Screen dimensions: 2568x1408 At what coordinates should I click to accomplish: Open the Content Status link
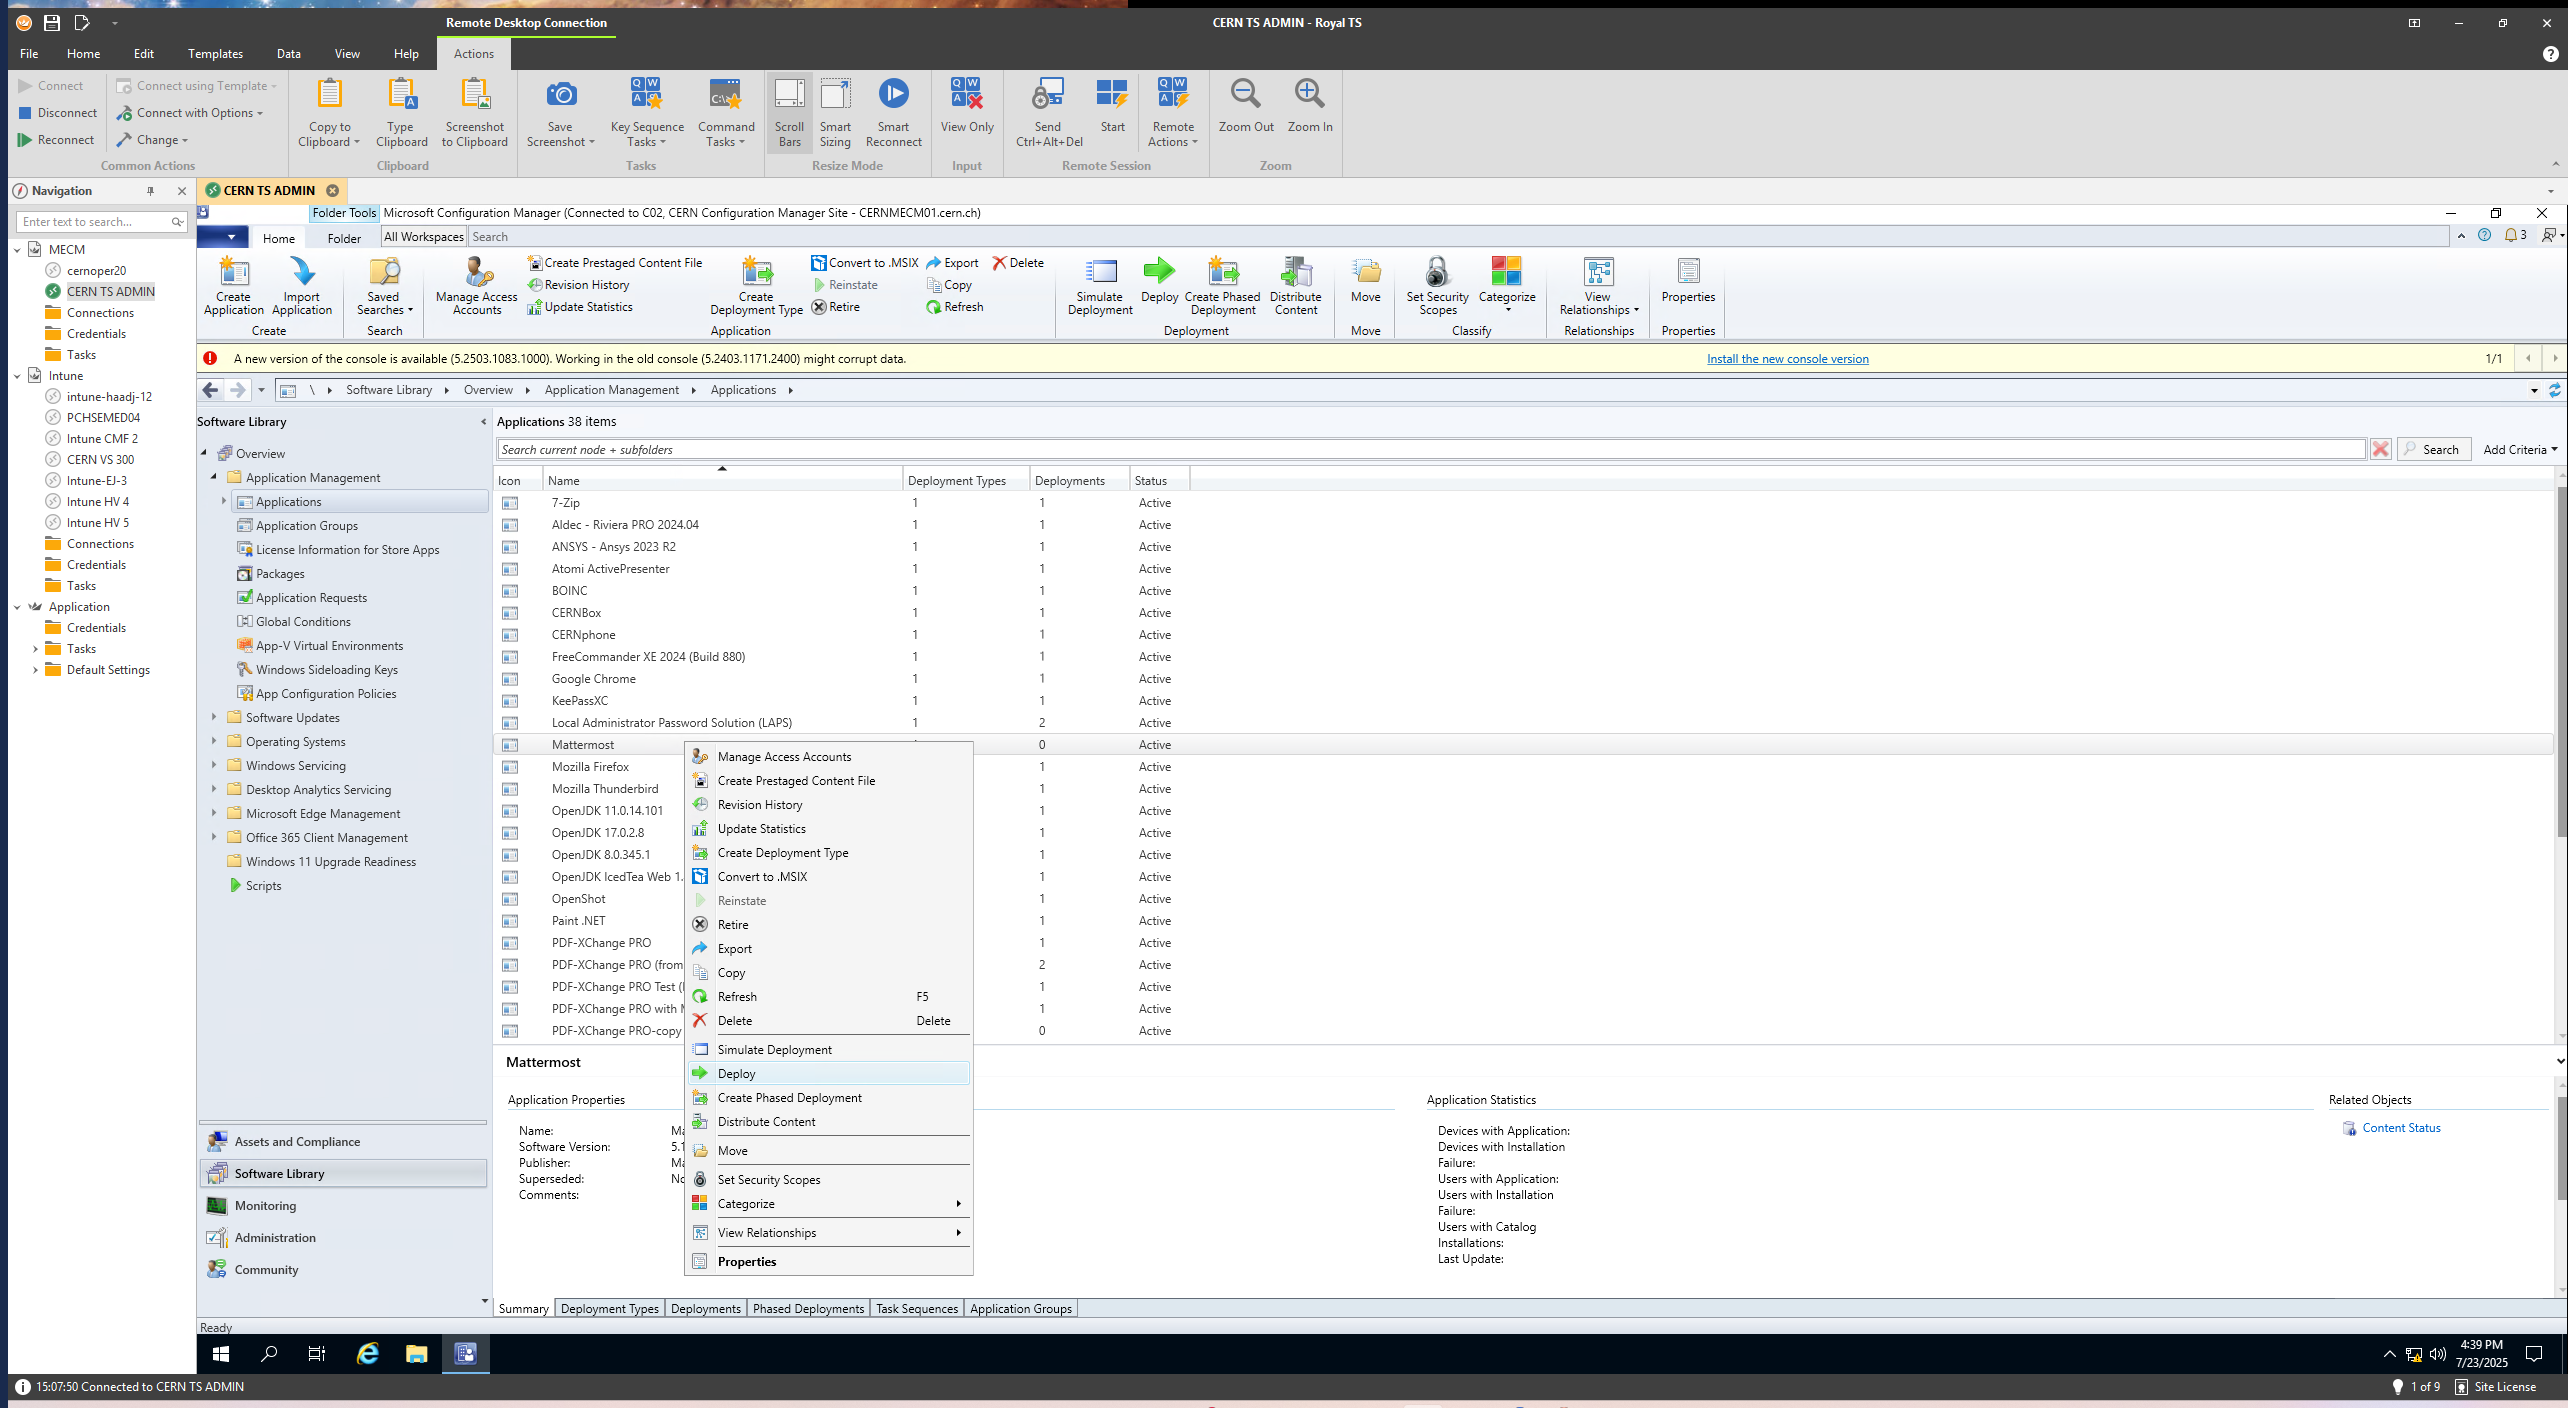point(2401,1128)
